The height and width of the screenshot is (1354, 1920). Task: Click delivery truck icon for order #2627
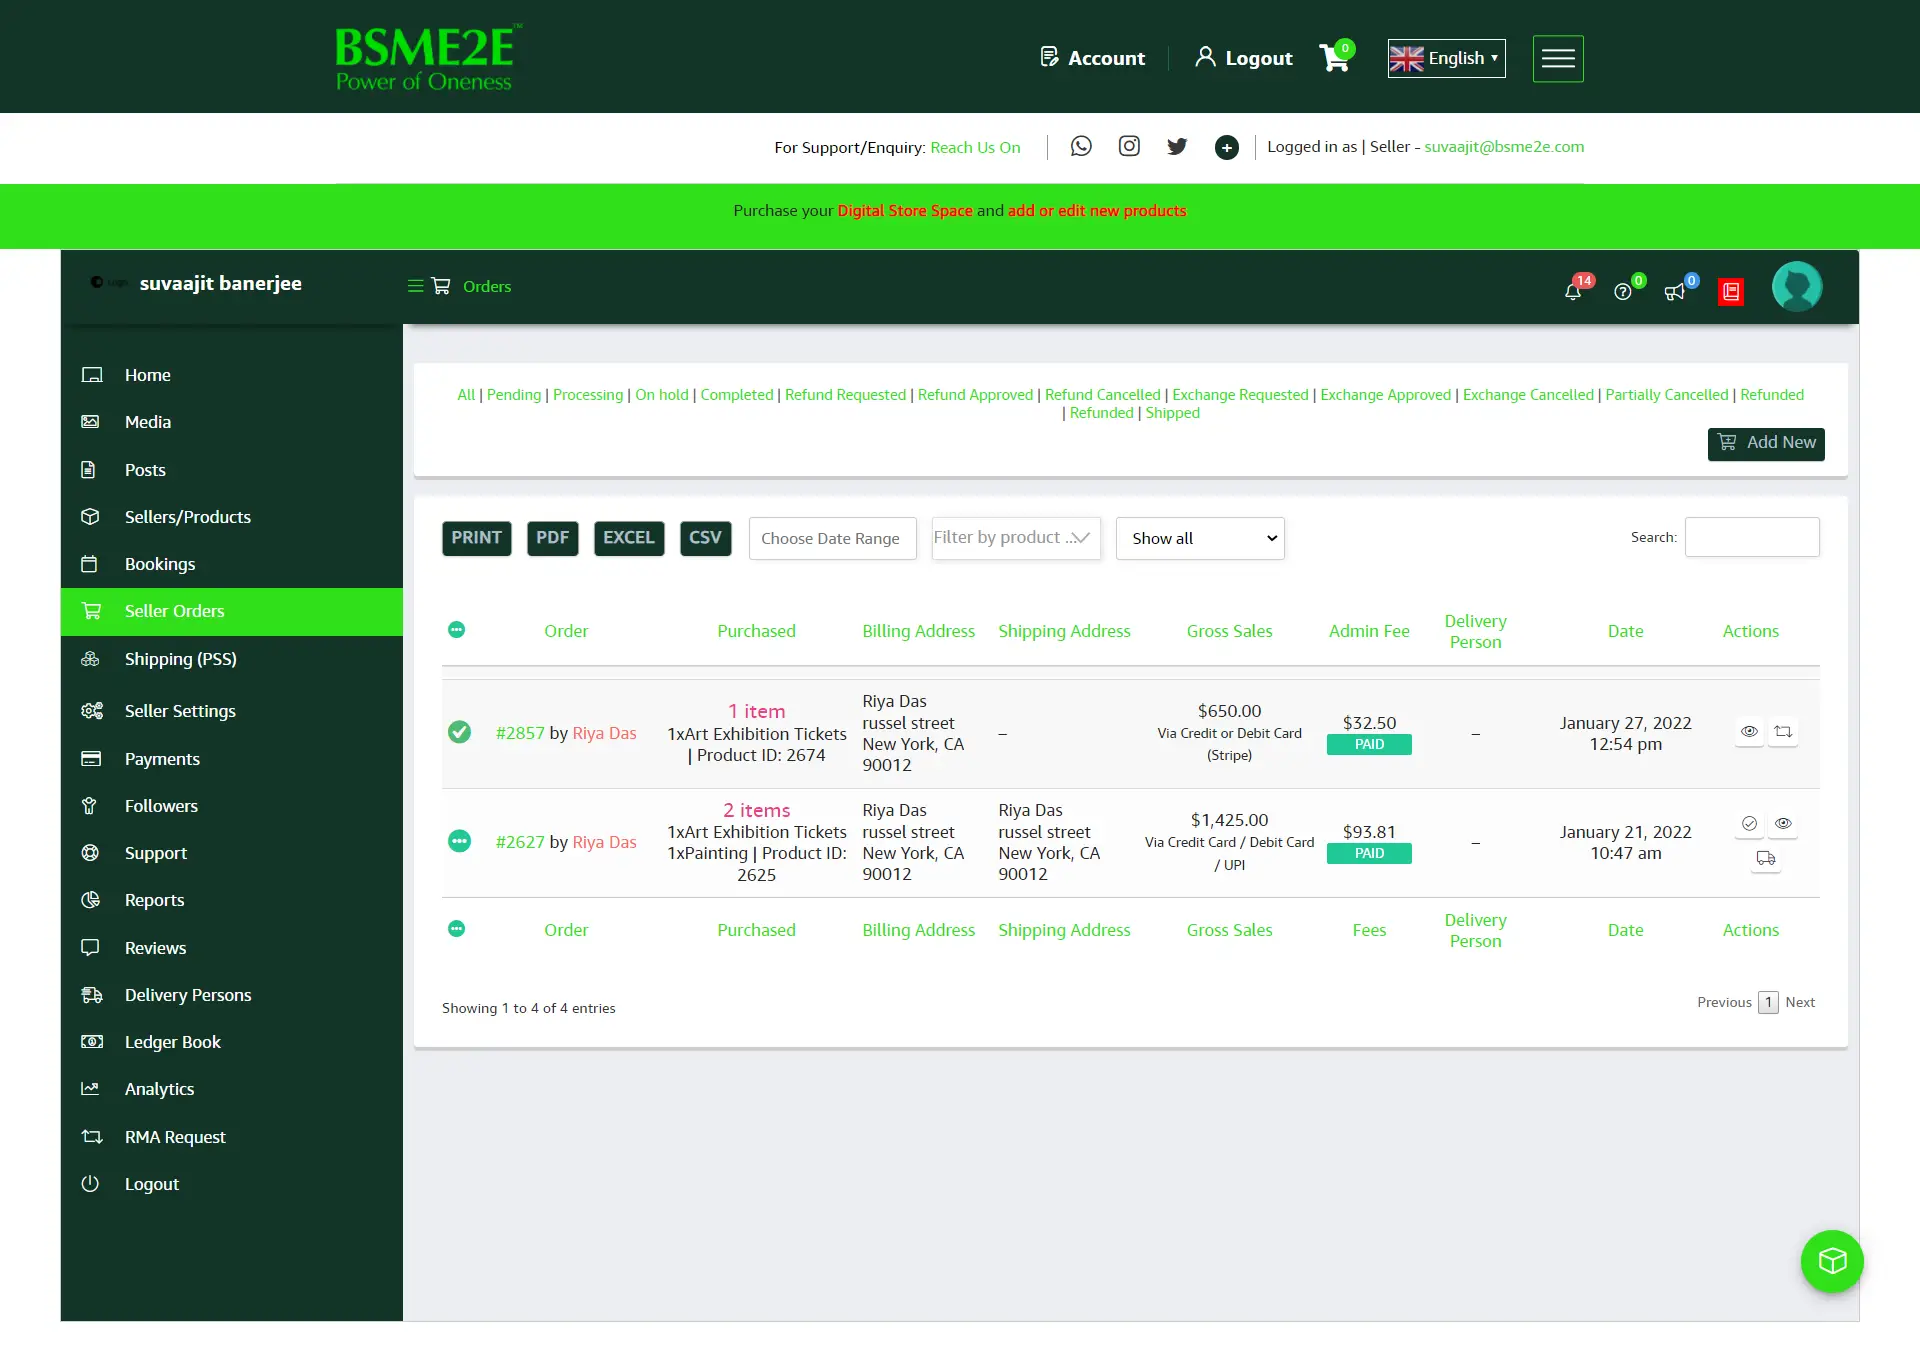pos(1766,858)
